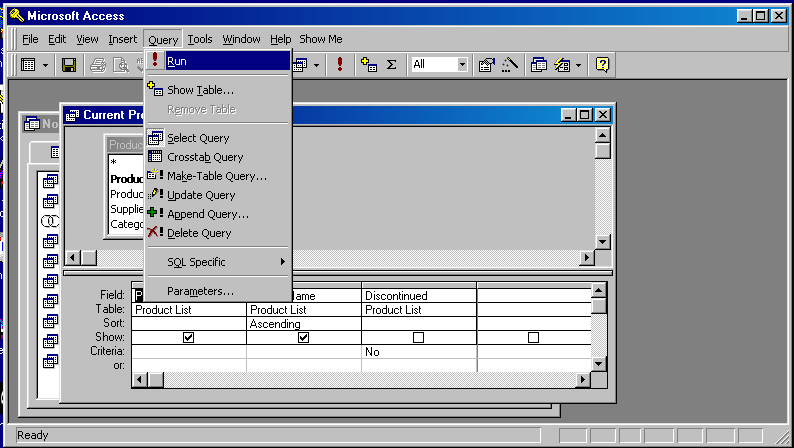Click the Build wand icon
The height and width of the screenshot is (448, 794).
[510, 65]
